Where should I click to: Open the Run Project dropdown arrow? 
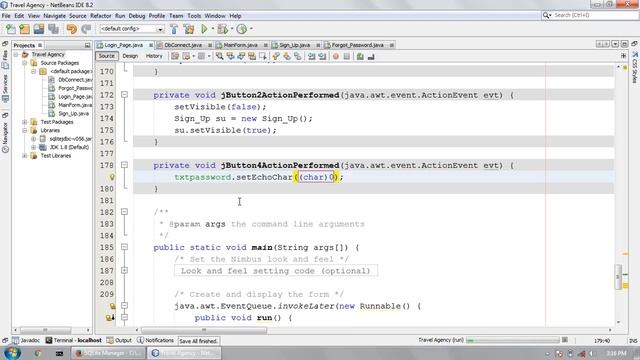213,29
